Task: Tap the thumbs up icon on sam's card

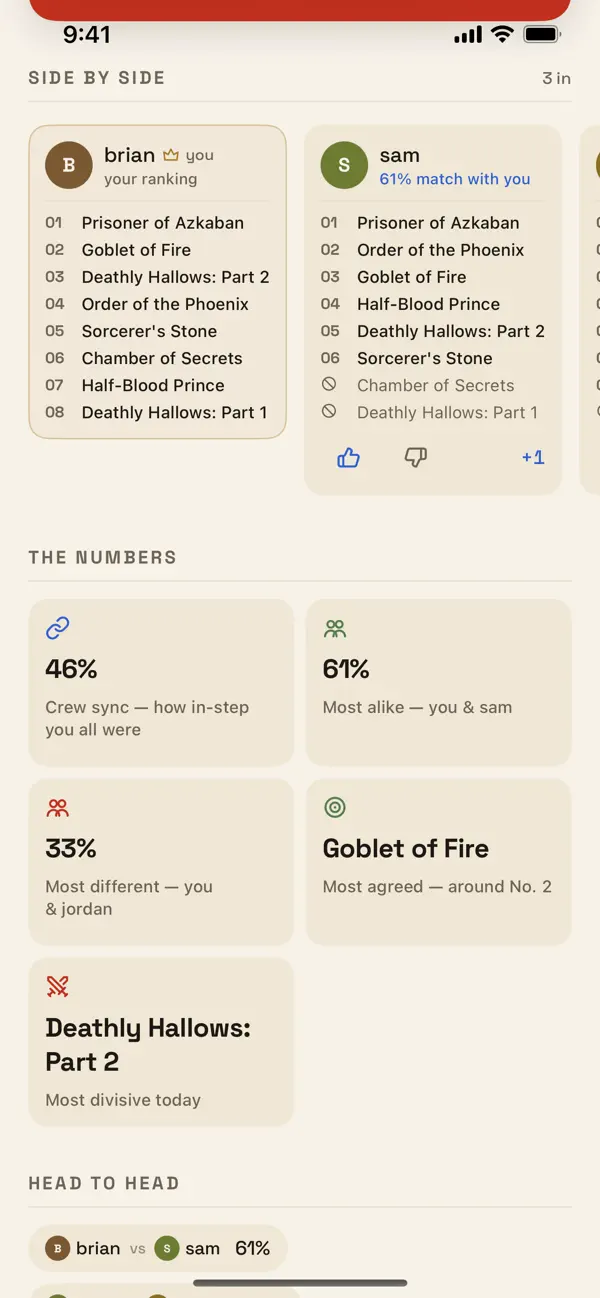Action: (348, 457)
